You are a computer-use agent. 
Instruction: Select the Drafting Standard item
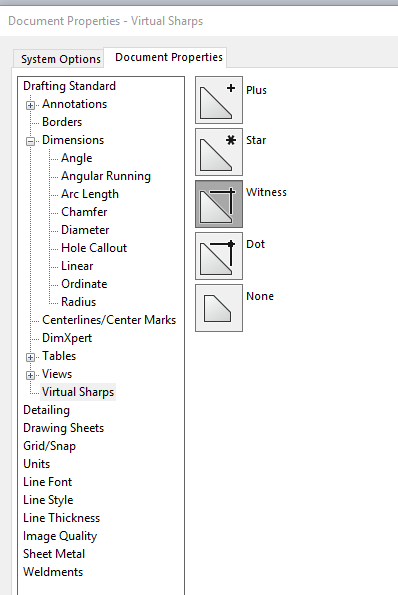pos(69,86)
